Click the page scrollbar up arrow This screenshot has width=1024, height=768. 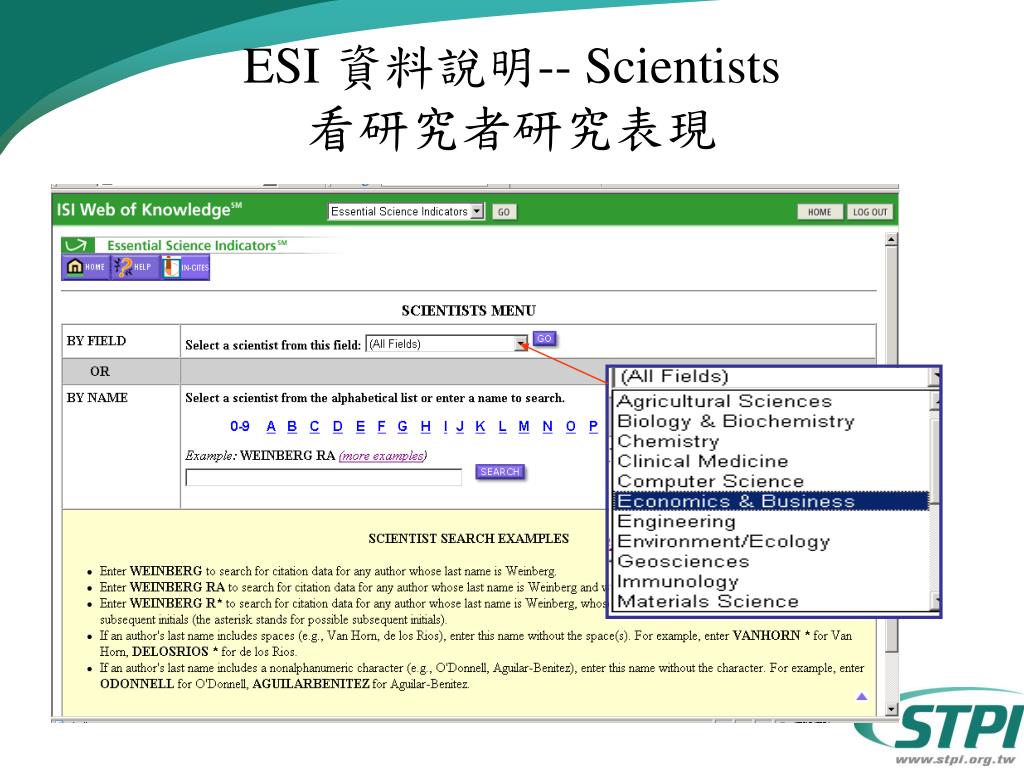tap(891, 240)
